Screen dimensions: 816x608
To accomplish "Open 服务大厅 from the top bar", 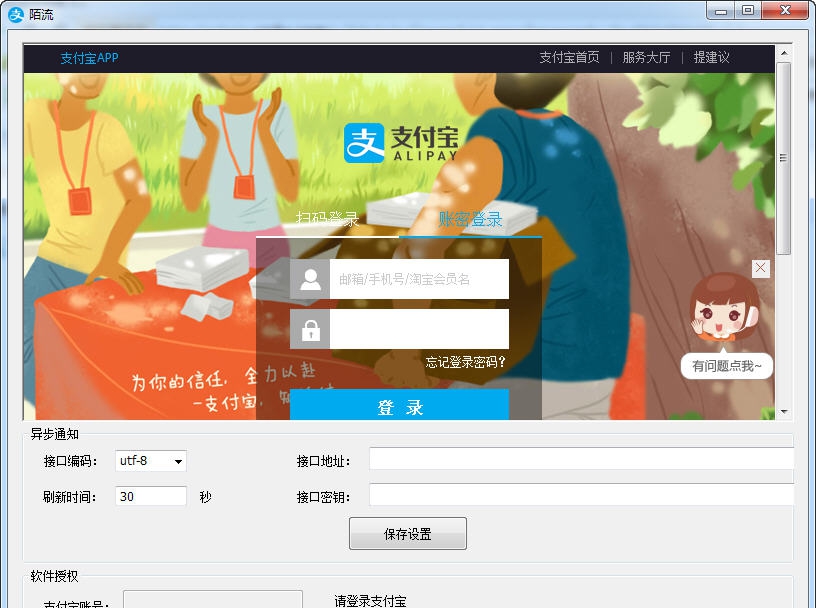I will pyautogui.click(x=646, y=57).
